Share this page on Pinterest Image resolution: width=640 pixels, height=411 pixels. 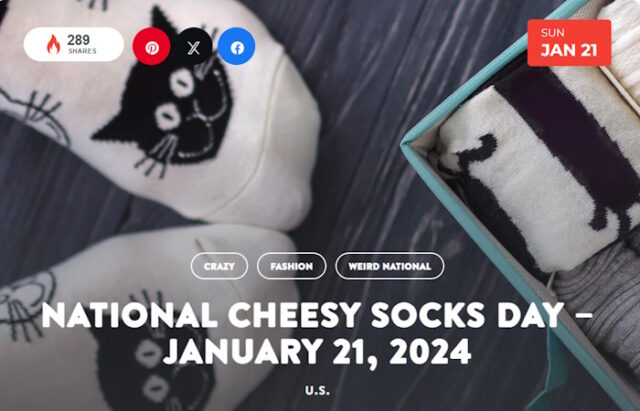coord(151,47)
